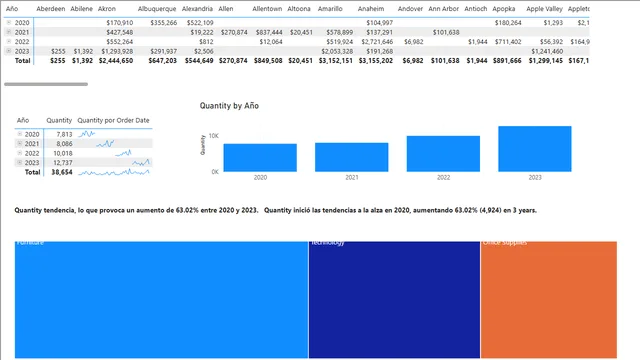640x360 pixels.
Task: Click the Quantity by Año chart title
Action: pyautogui.click(x=229, y=106)
